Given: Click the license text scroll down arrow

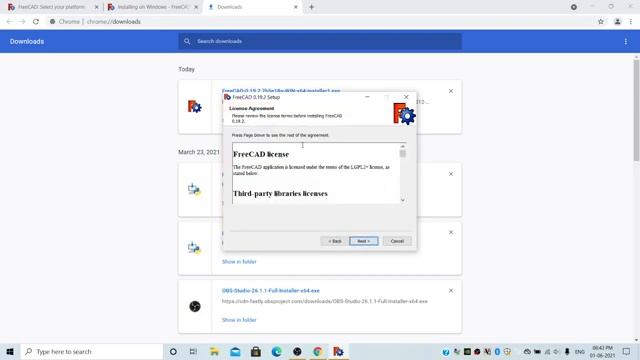Looking at the screenshot, I should point(402,200).
